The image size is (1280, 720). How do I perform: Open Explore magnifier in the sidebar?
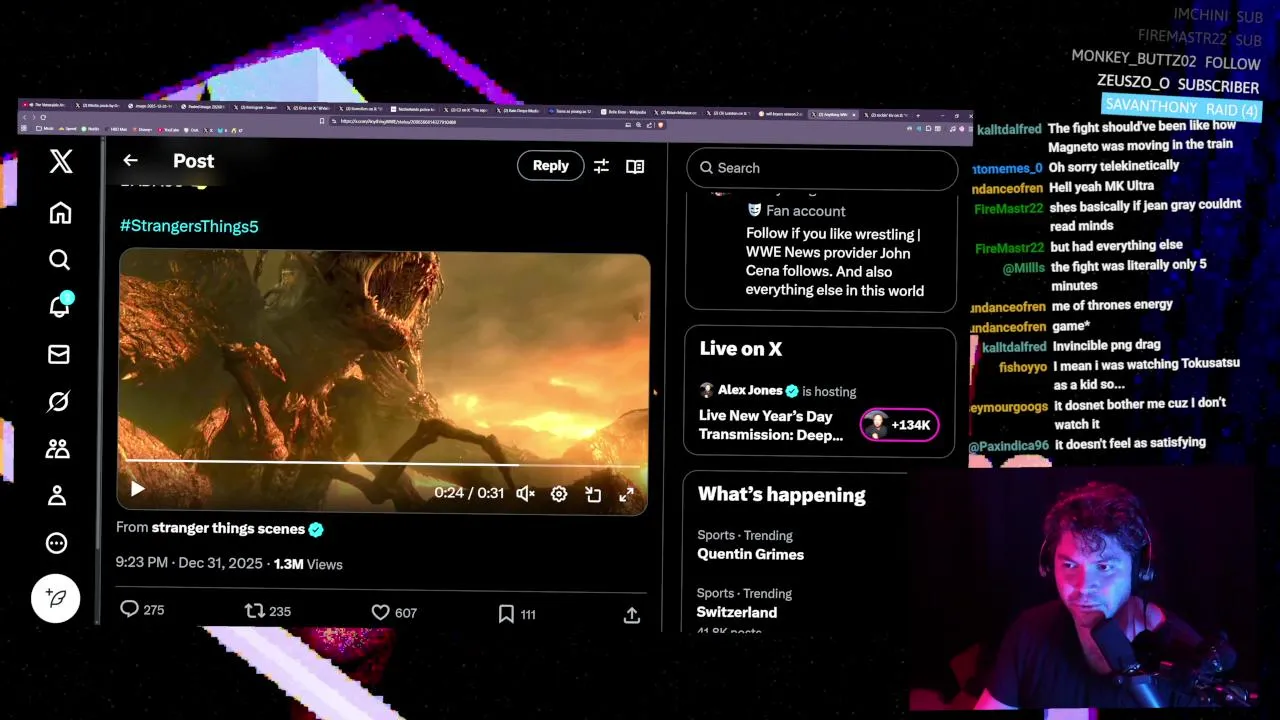(59, 260)
